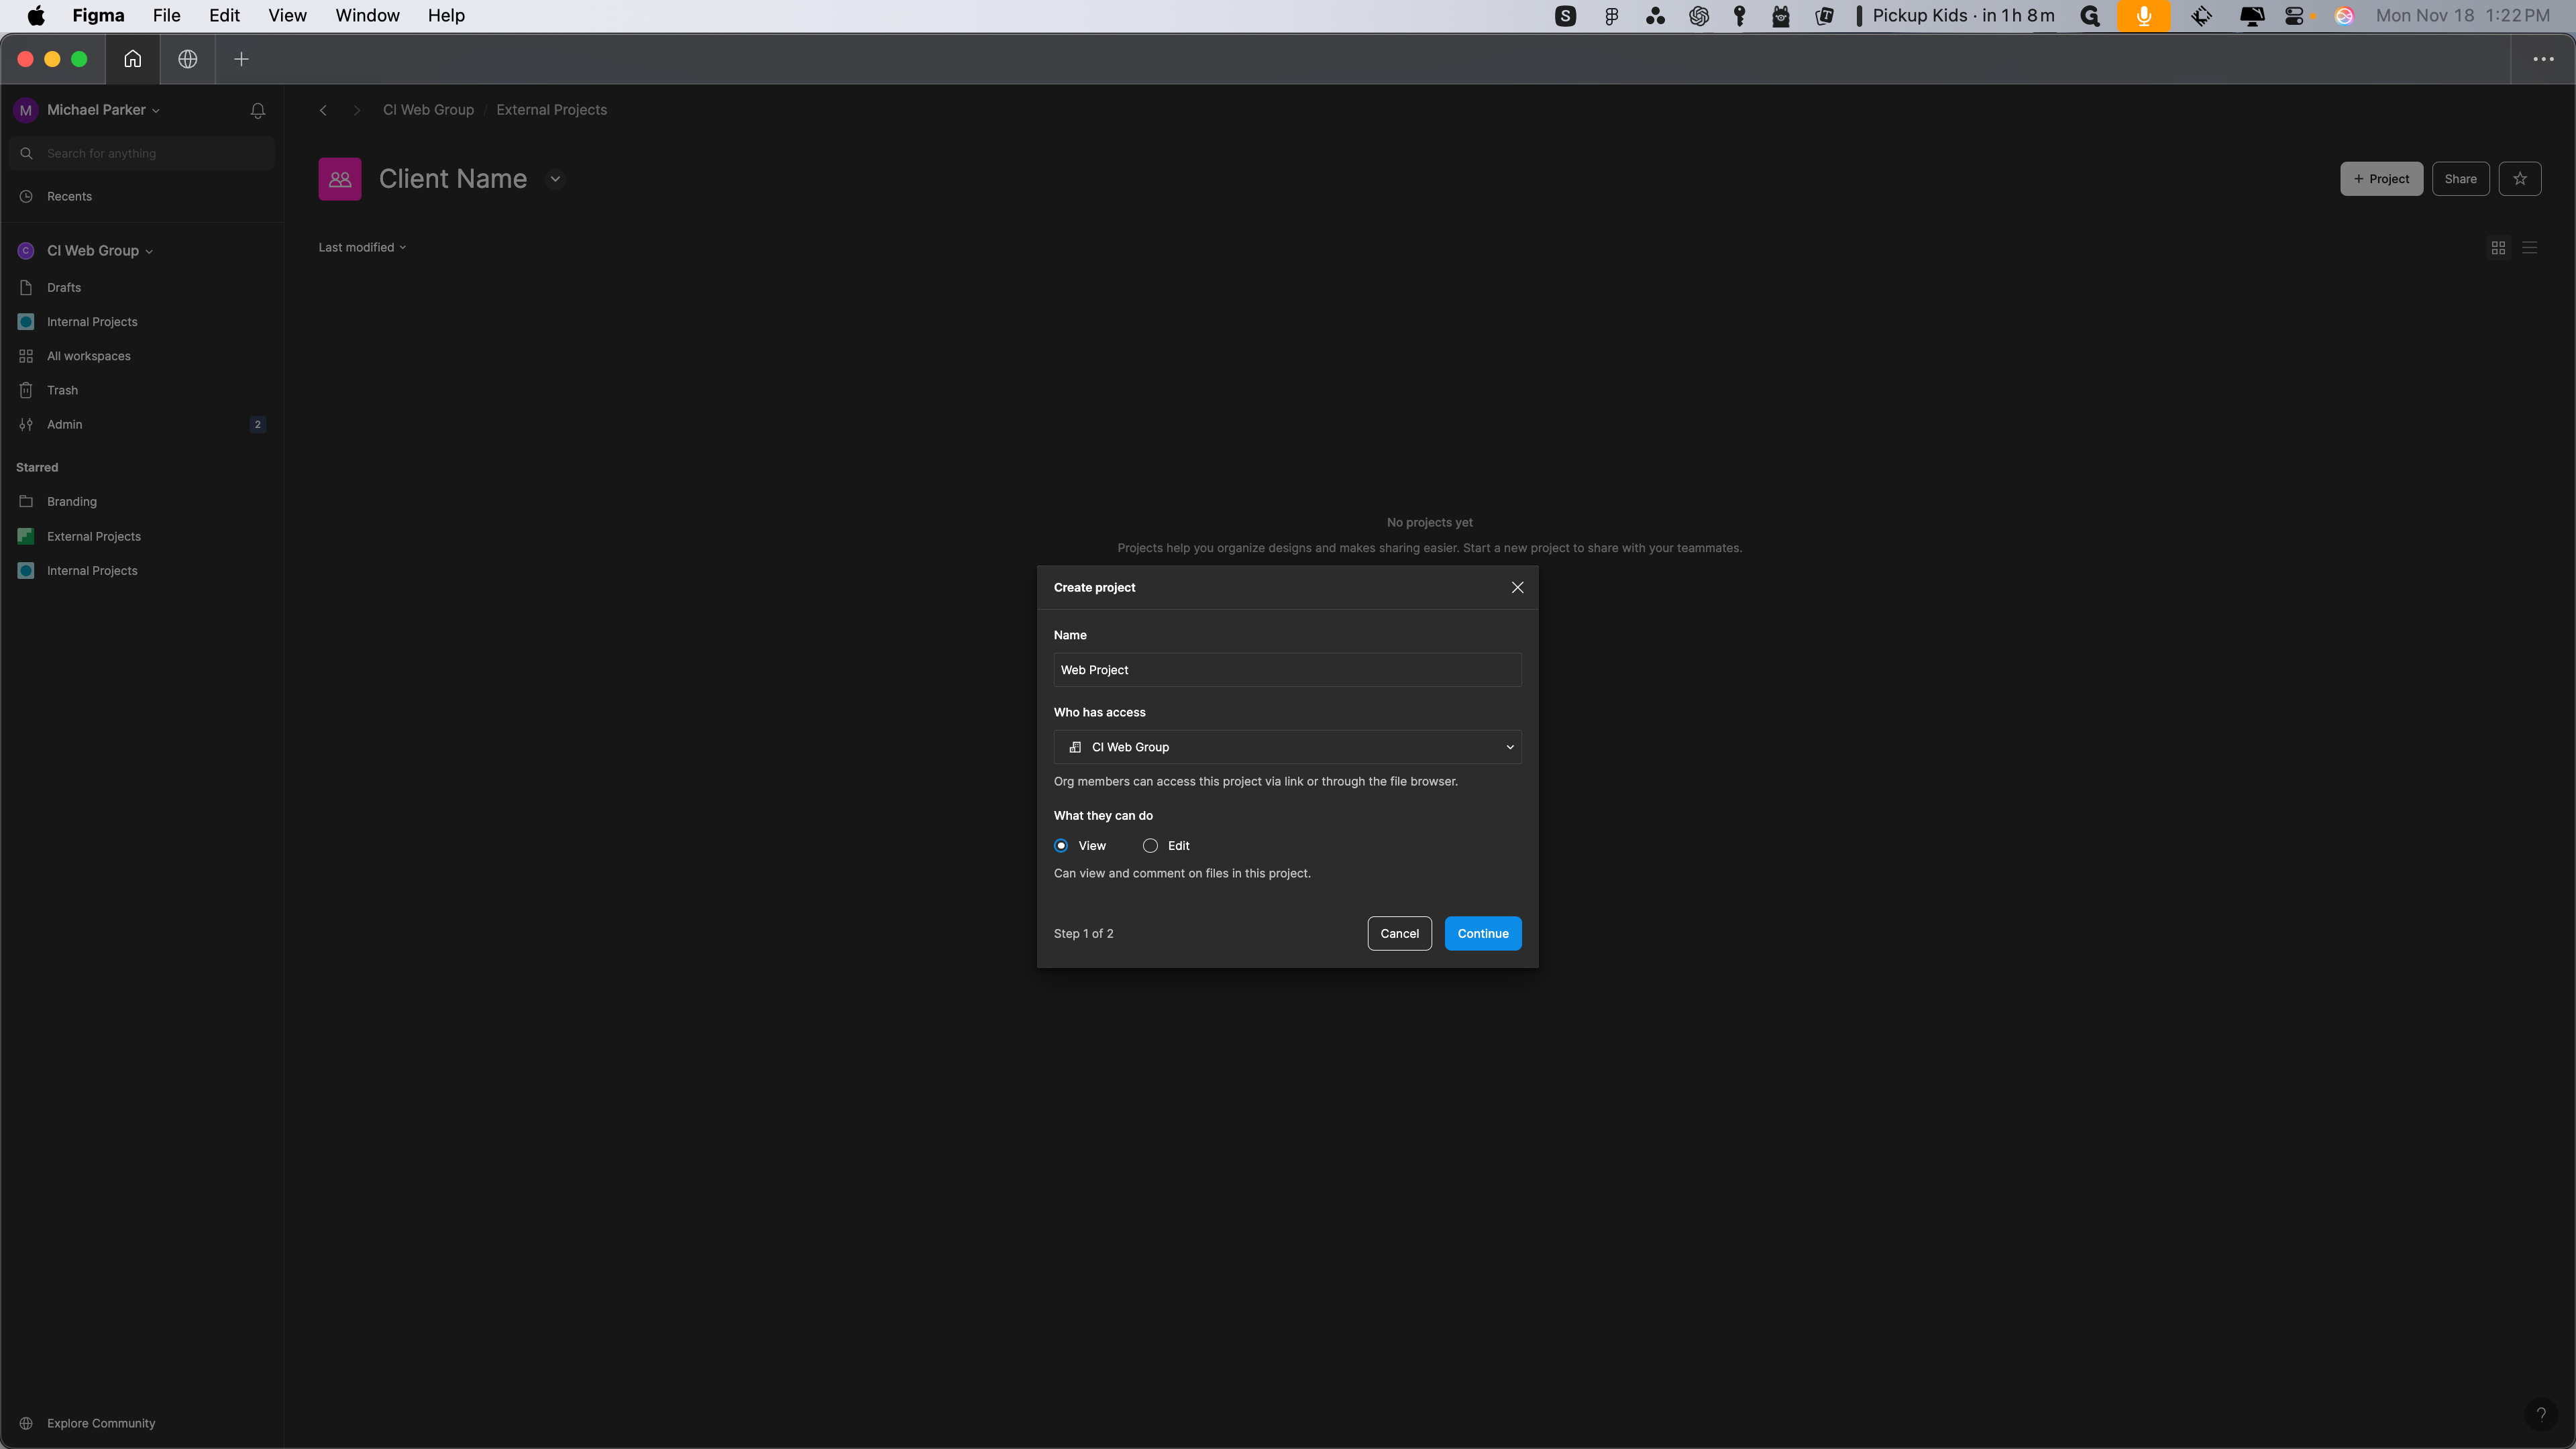Open the Edit menu
2576x1449 pixels.
(224, 16)
